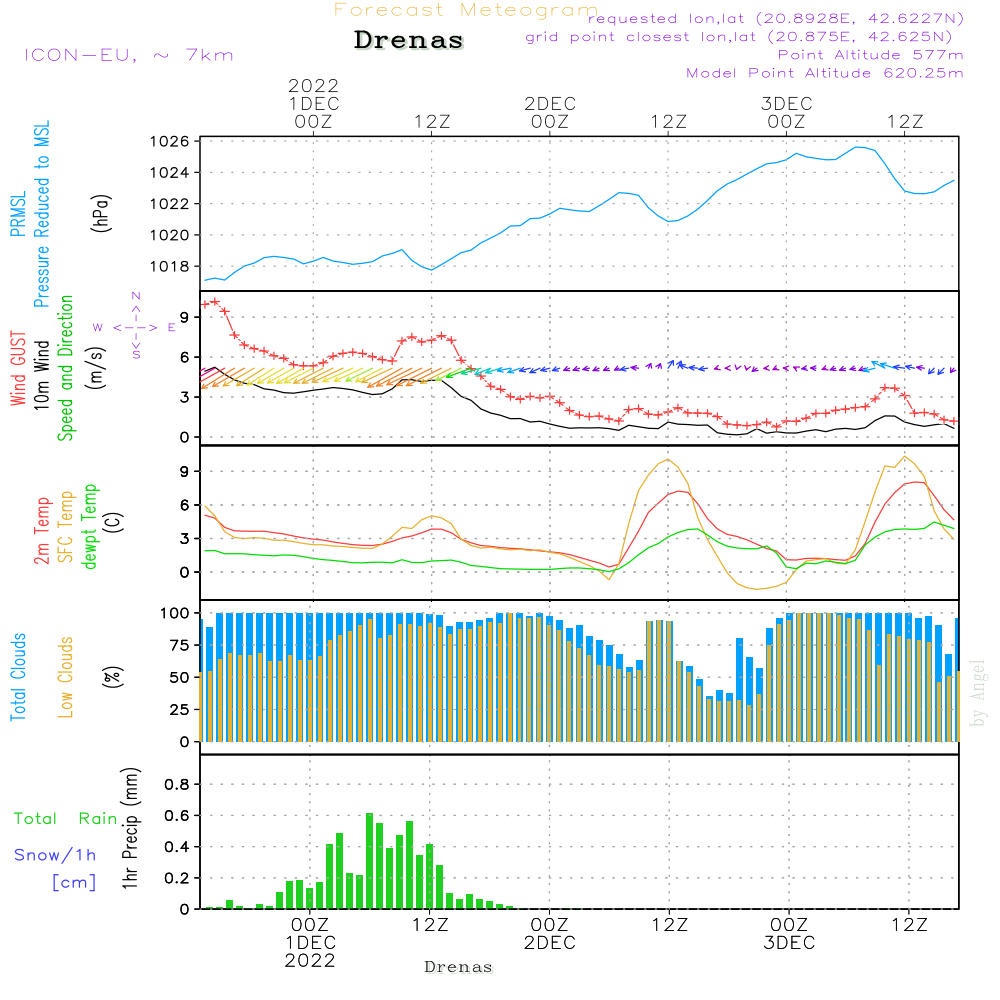Click the "2DEC 00Z" label above the pressure chart
Image resolution: width=1000 pixels, height=1000 pixels.
(x=550, y=112)
